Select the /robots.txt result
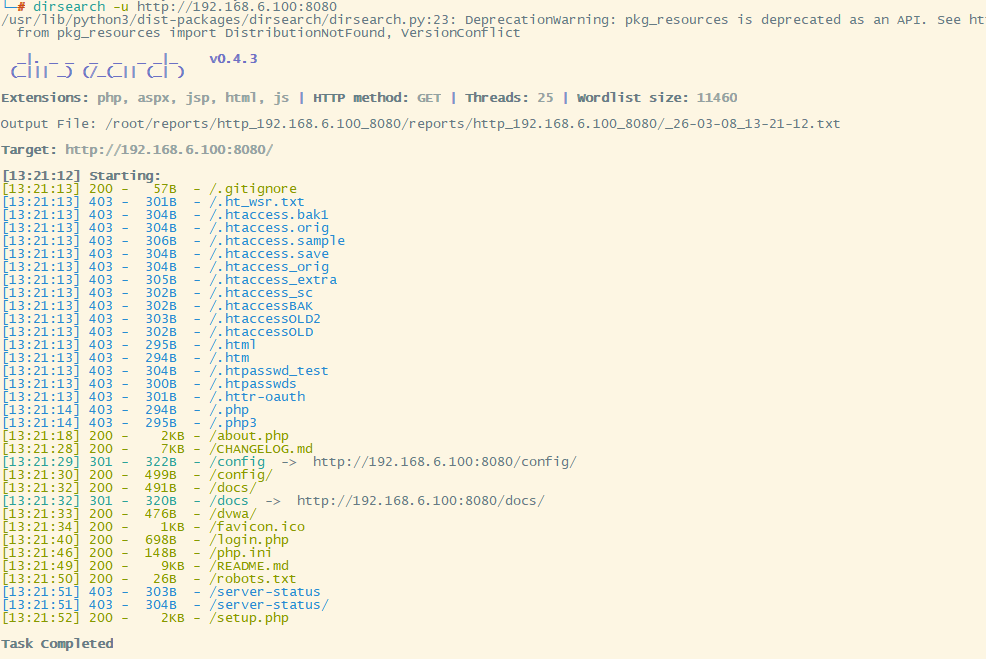Image resolution: width=986 pixels, height=659 pixels. click(x=253, y=579)
